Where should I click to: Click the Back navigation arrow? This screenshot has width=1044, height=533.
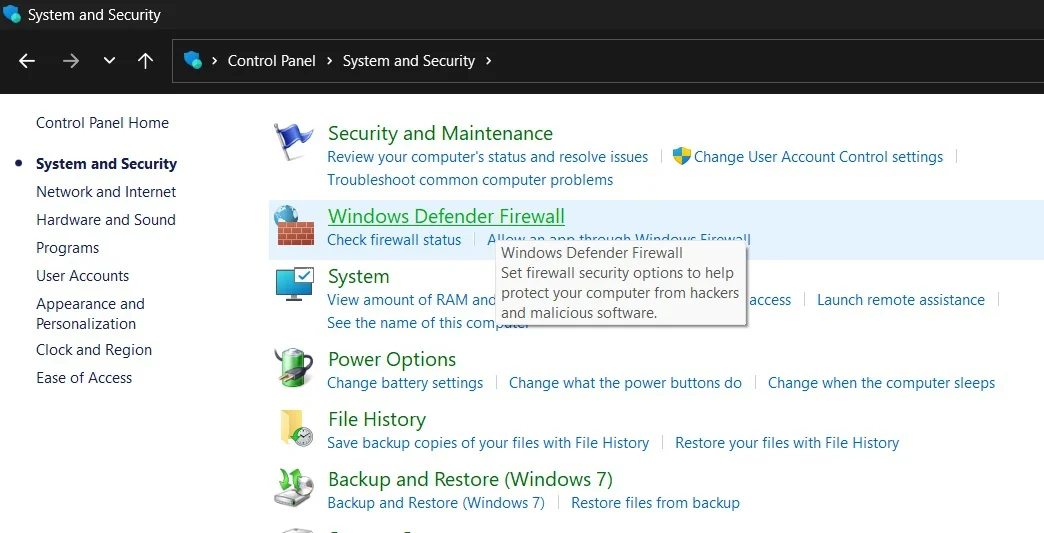(27, 61)
